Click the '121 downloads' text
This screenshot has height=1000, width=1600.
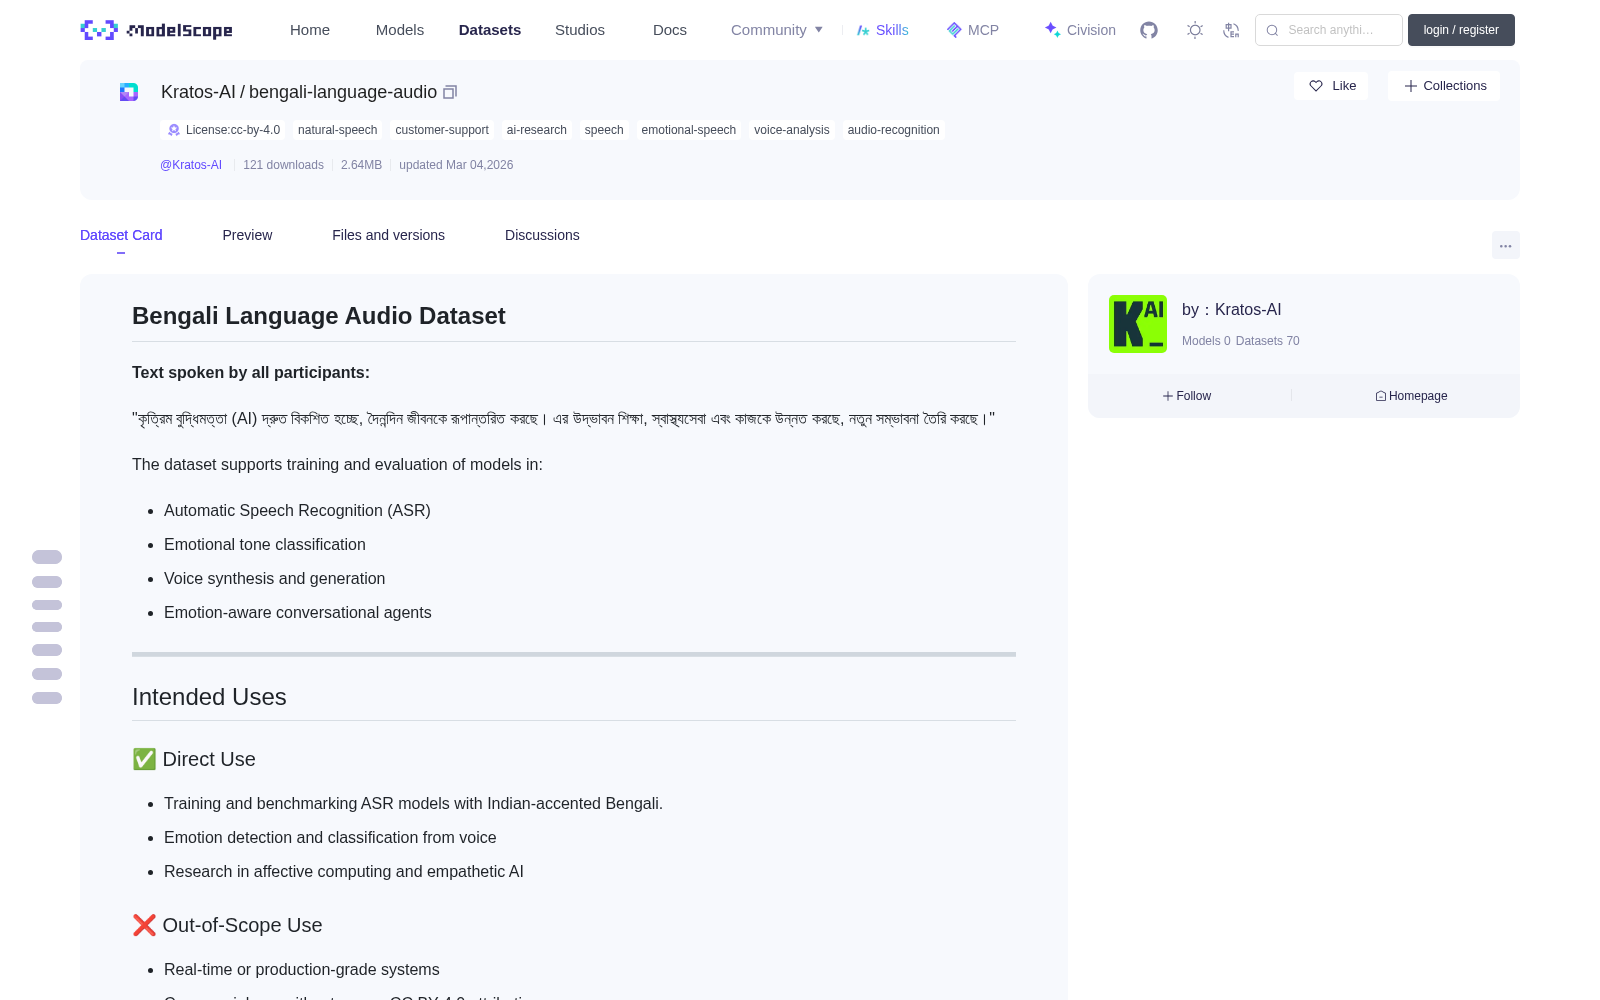[x=283, y=165]
